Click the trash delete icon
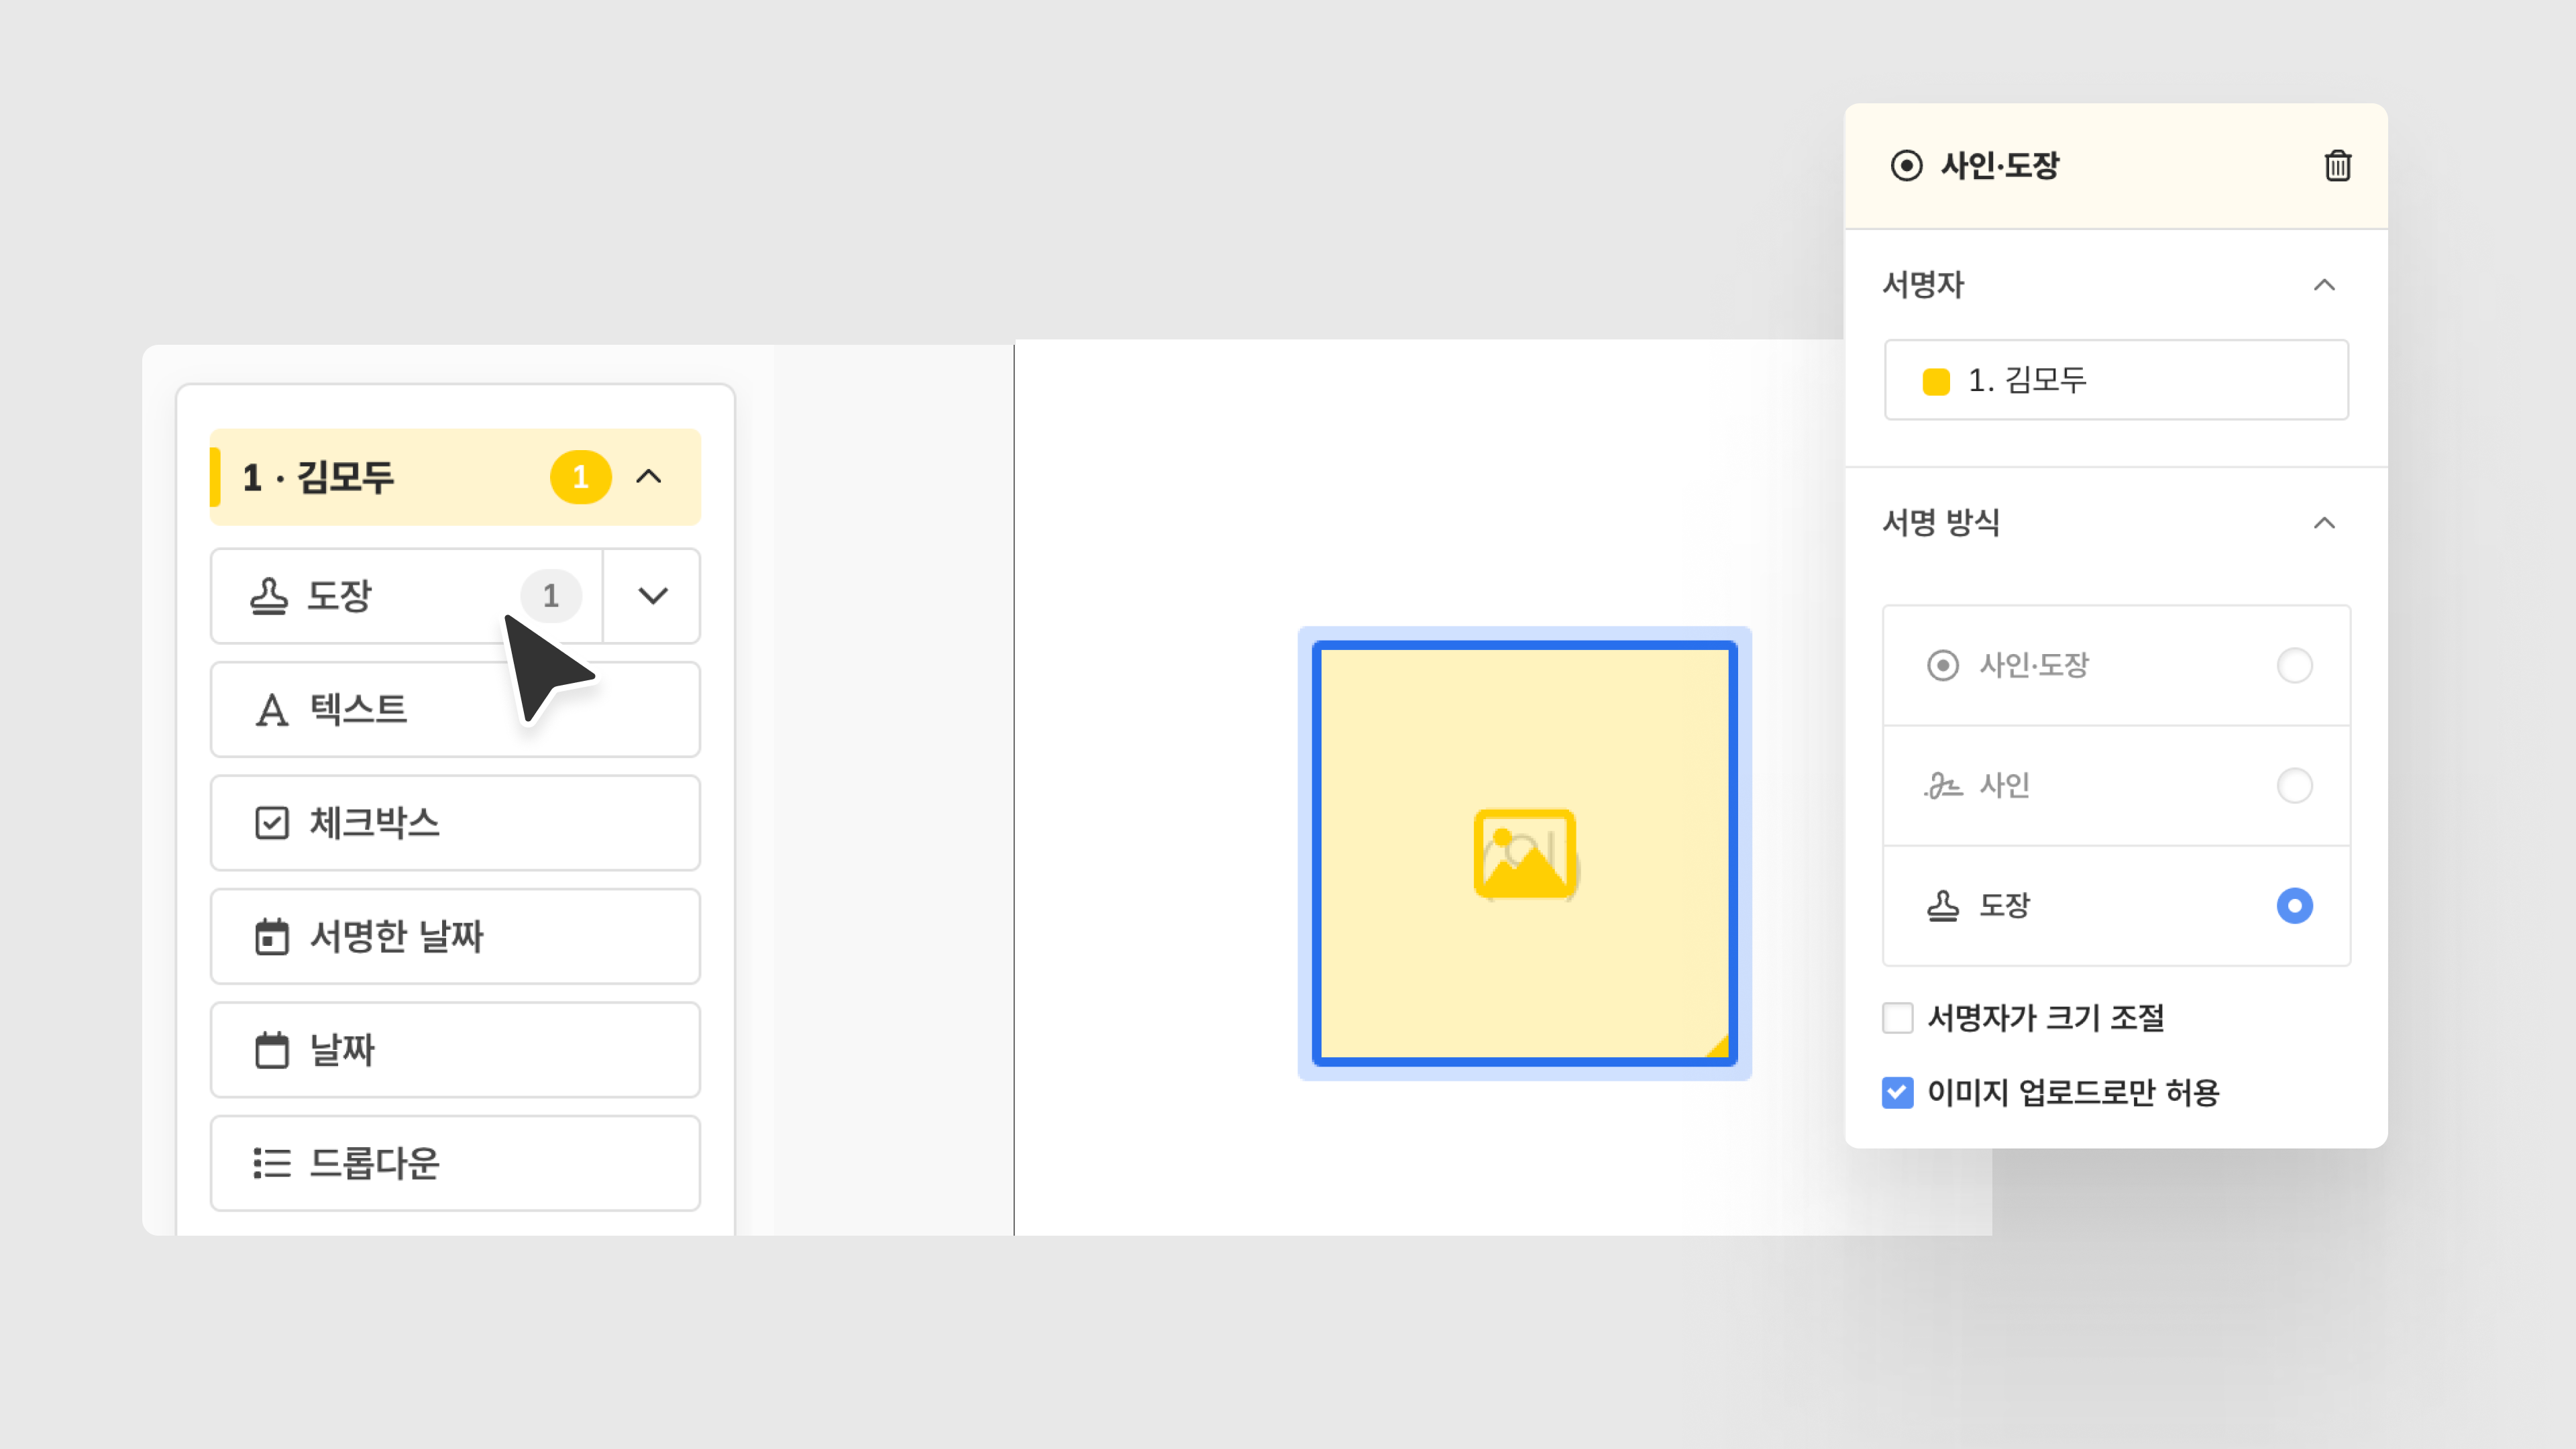2576x1449 pixels. pyautogui.click(x=2337, y=165)
